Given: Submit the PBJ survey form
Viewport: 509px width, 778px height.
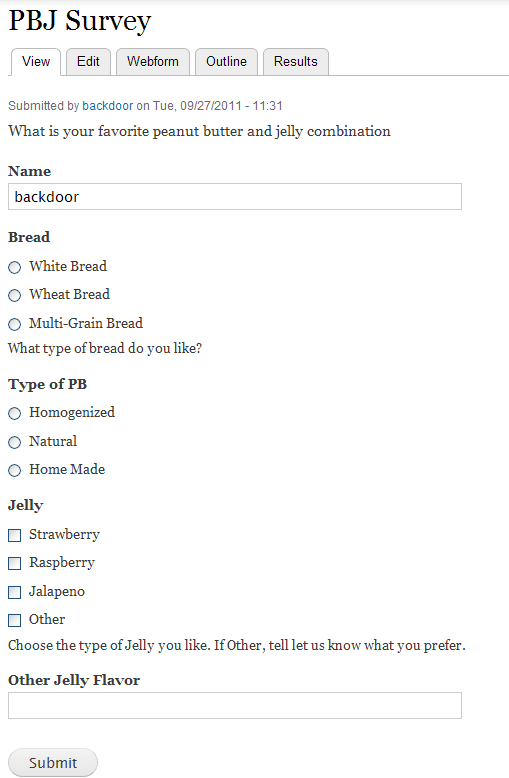Looking at the screenshot, I should (x=53, y=763).
